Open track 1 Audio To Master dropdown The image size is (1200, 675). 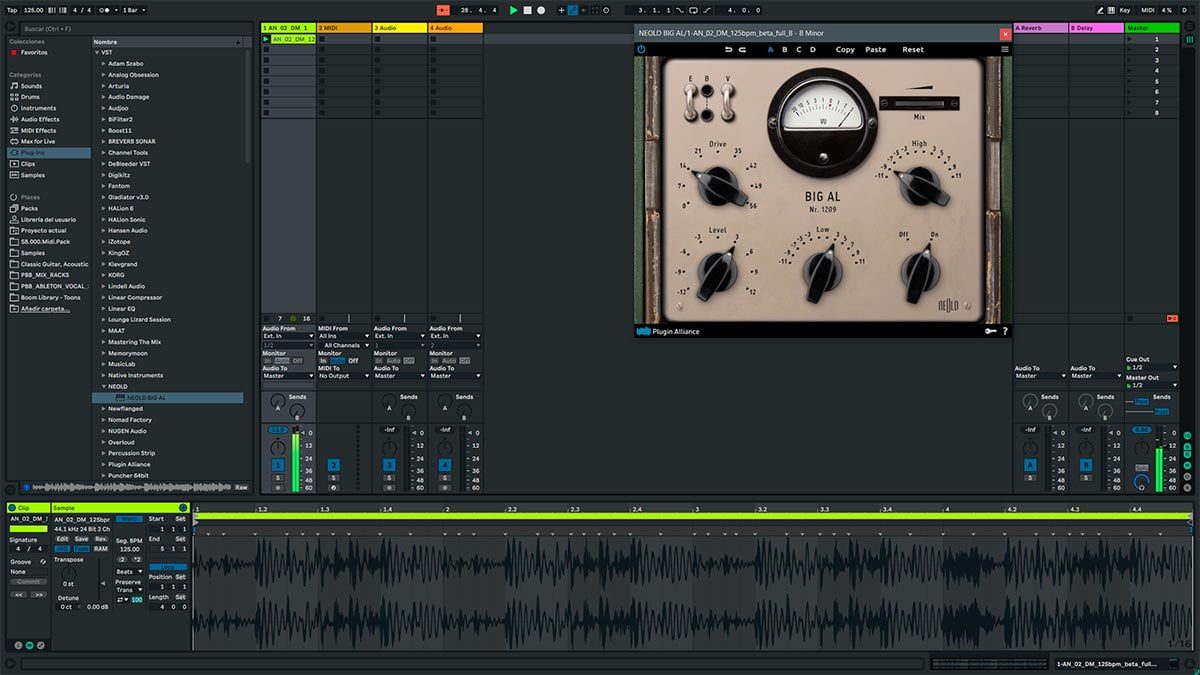coord(288,376)
